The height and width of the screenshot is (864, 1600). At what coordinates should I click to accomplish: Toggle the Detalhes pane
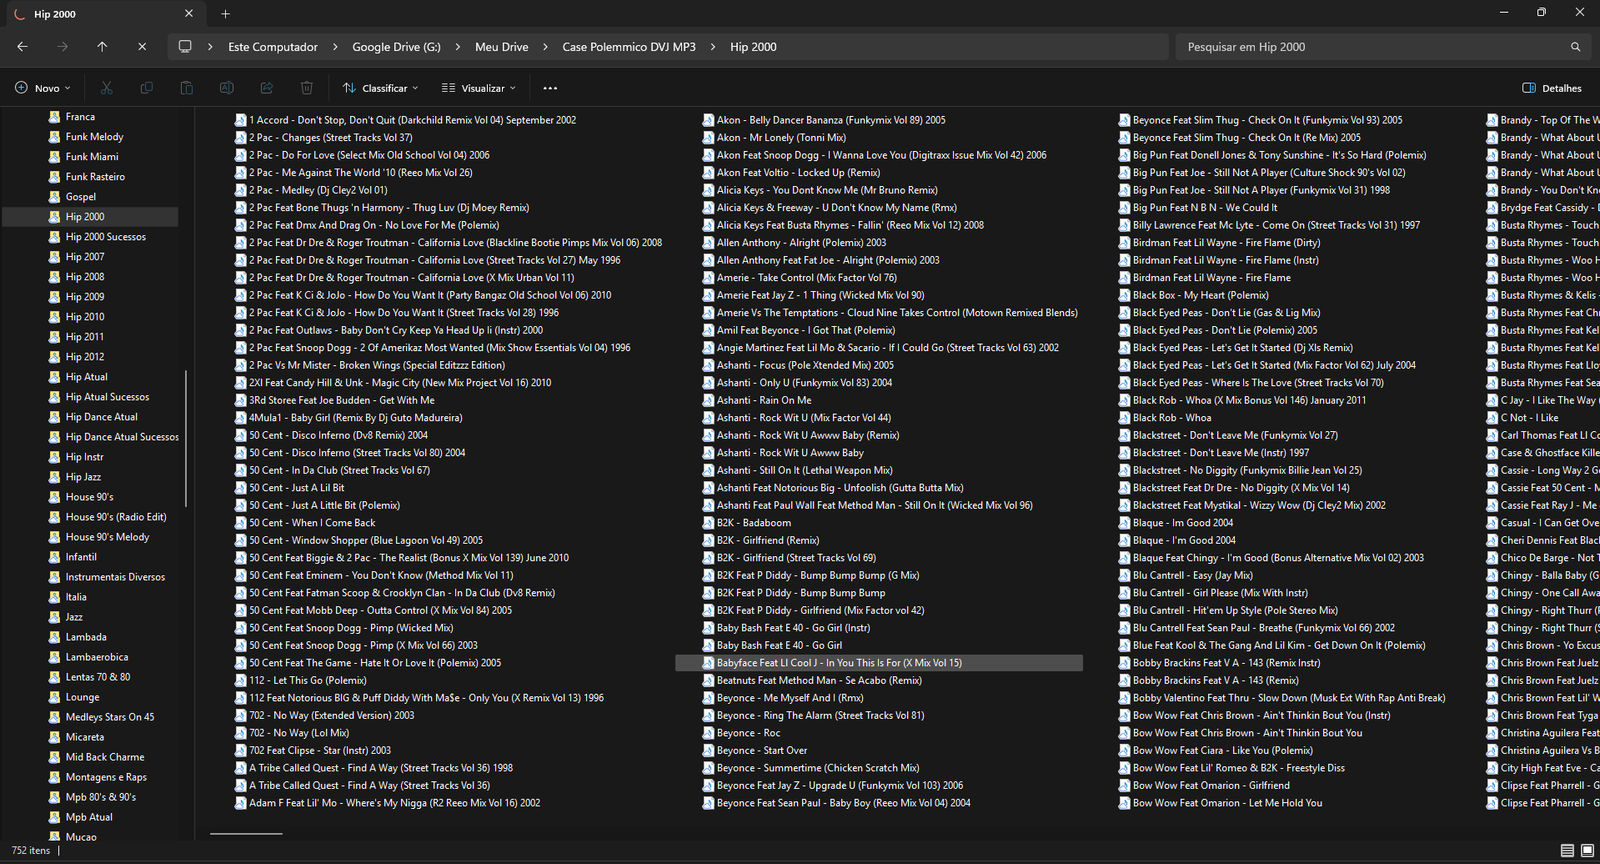1552,88
